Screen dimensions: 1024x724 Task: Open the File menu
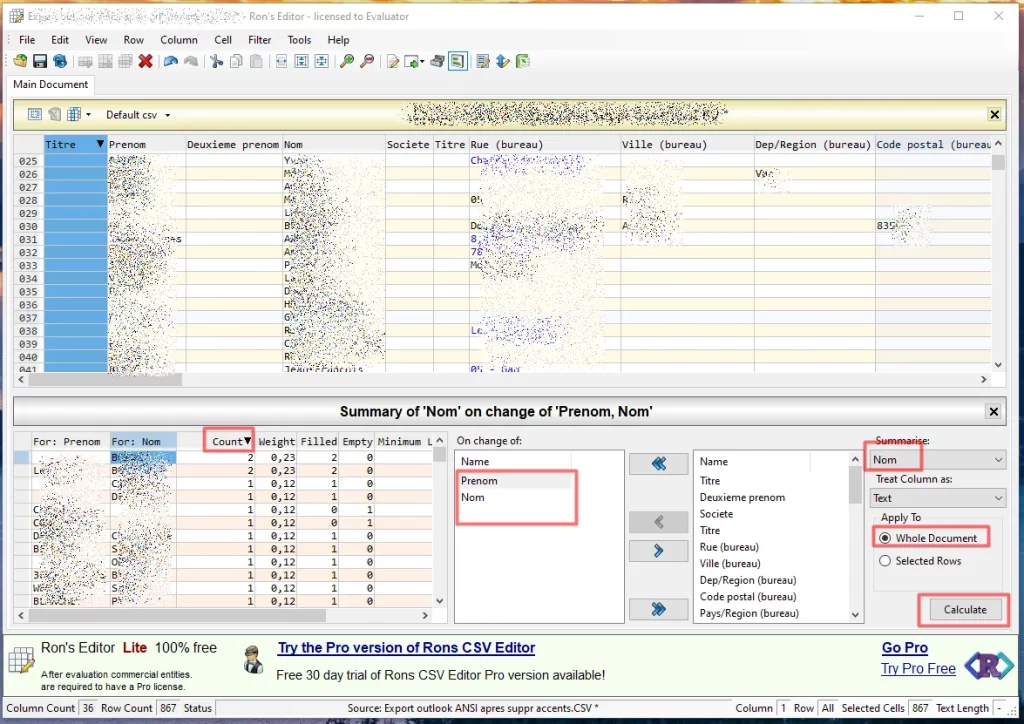tap(27, 40)
